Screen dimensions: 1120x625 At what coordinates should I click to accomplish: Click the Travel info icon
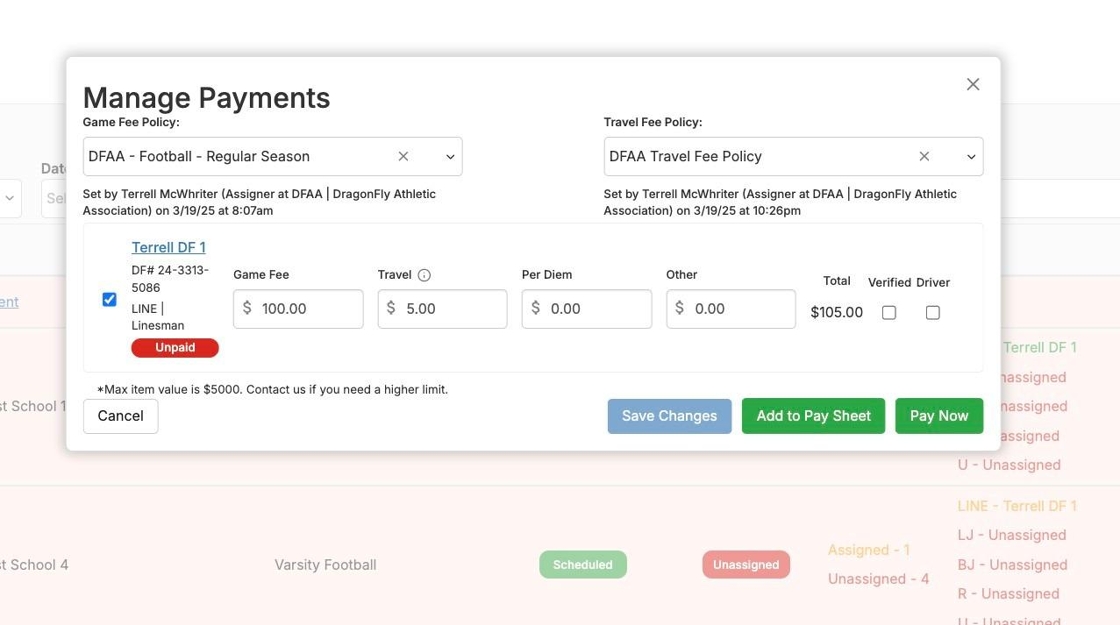[x=424, y=275]
